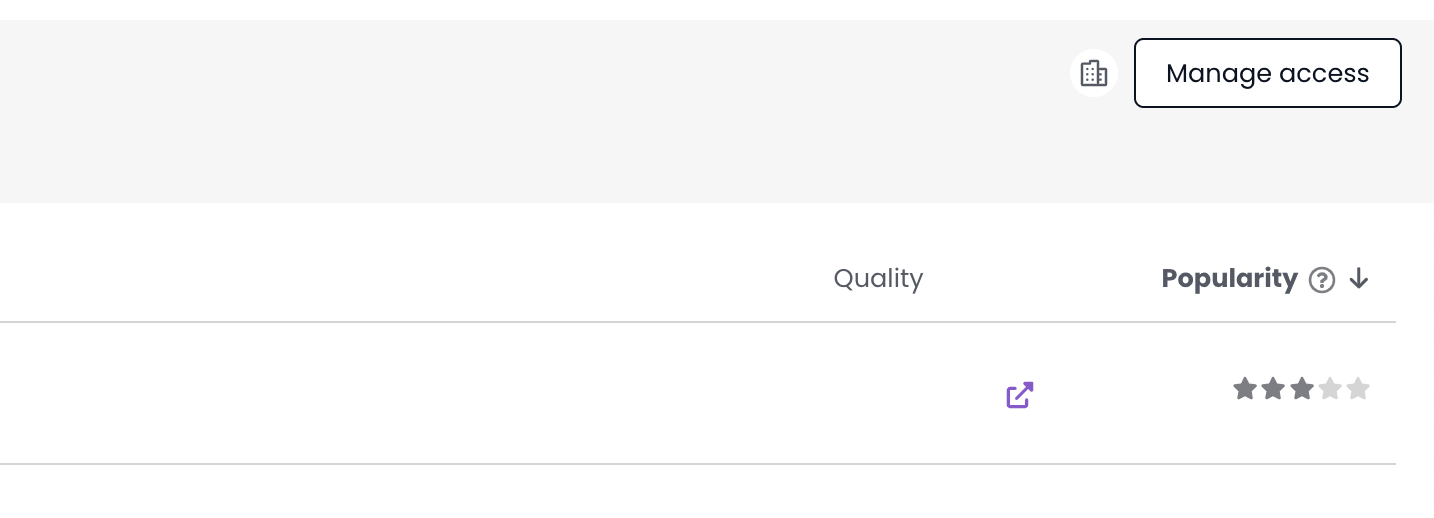Click the gray banner beside building icon

700,73
